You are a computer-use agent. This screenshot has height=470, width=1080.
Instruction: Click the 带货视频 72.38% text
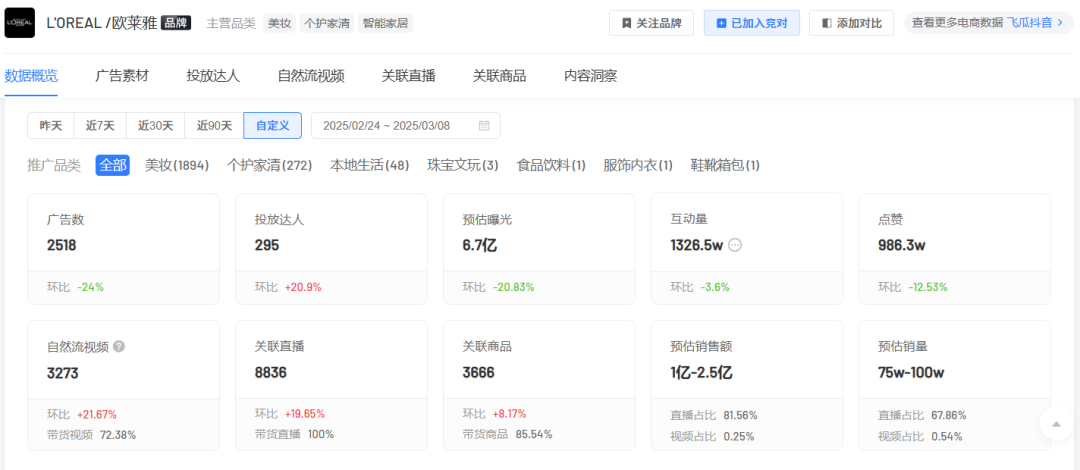click(x=91, y=435)
